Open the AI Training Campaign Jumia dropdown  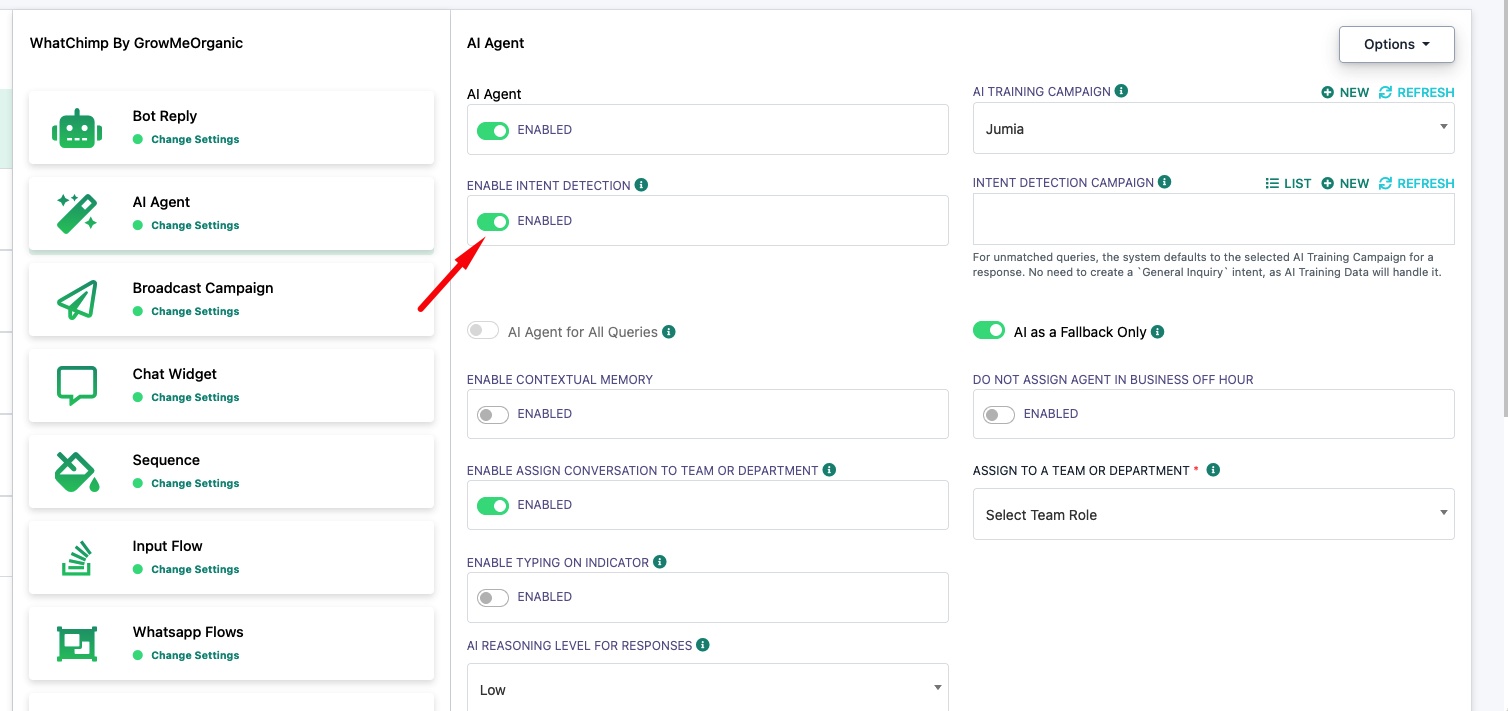click(1213, 129)
